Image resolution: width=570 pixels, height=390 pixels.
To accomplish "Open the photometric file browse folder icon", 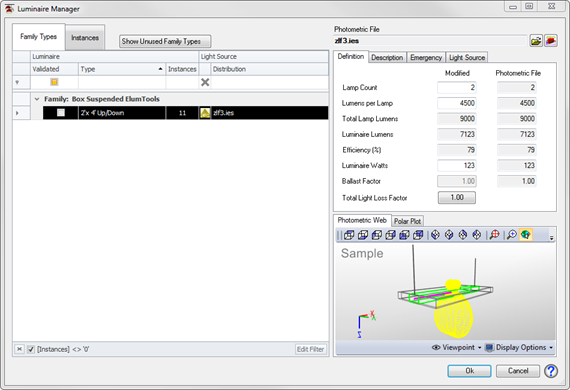I will (x=536, y=41).
